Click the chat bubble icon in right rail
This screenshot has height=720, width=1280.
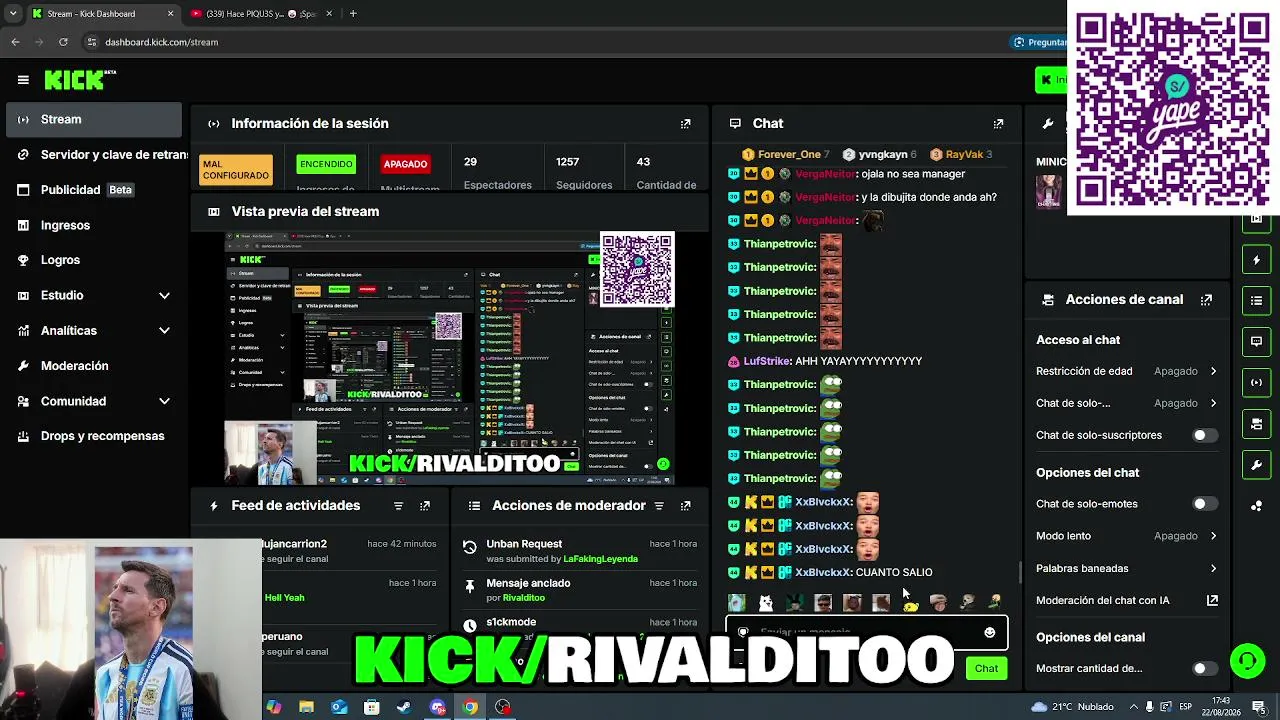pos(1257,341)
